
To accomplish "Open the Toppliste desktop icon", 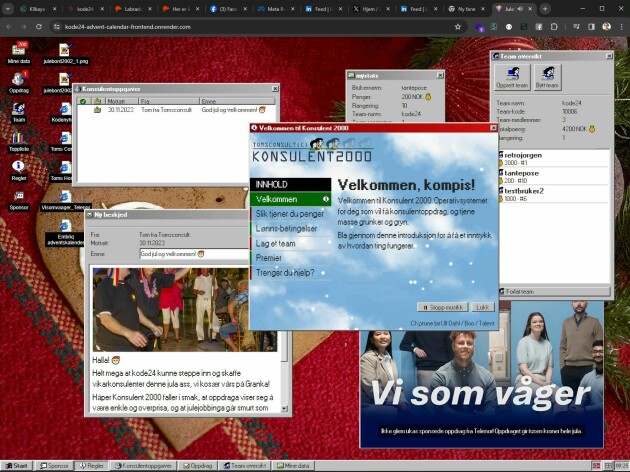I will [18, 141].
